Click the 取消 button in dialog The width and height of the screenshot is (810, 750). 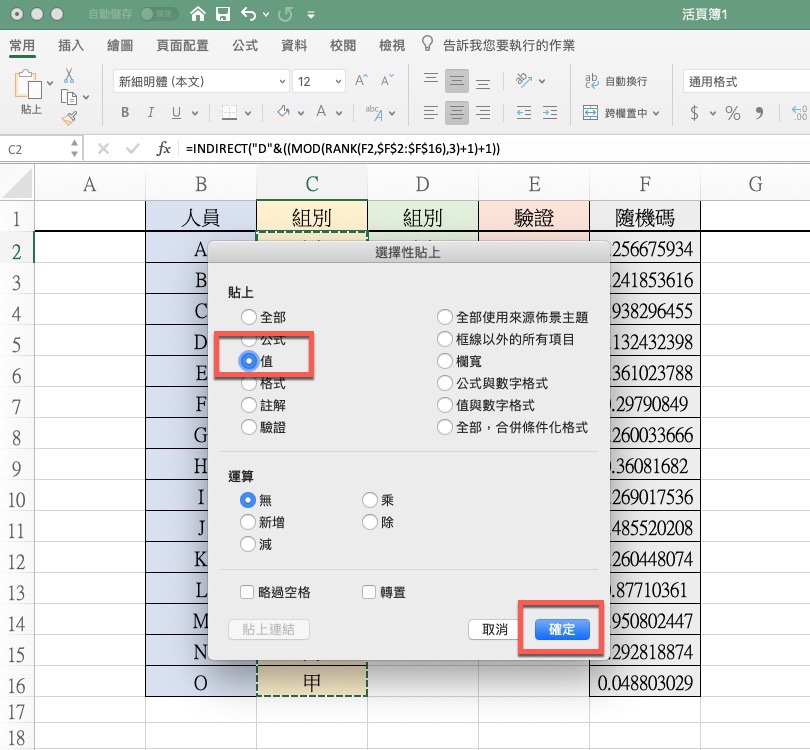pos(494,629)
